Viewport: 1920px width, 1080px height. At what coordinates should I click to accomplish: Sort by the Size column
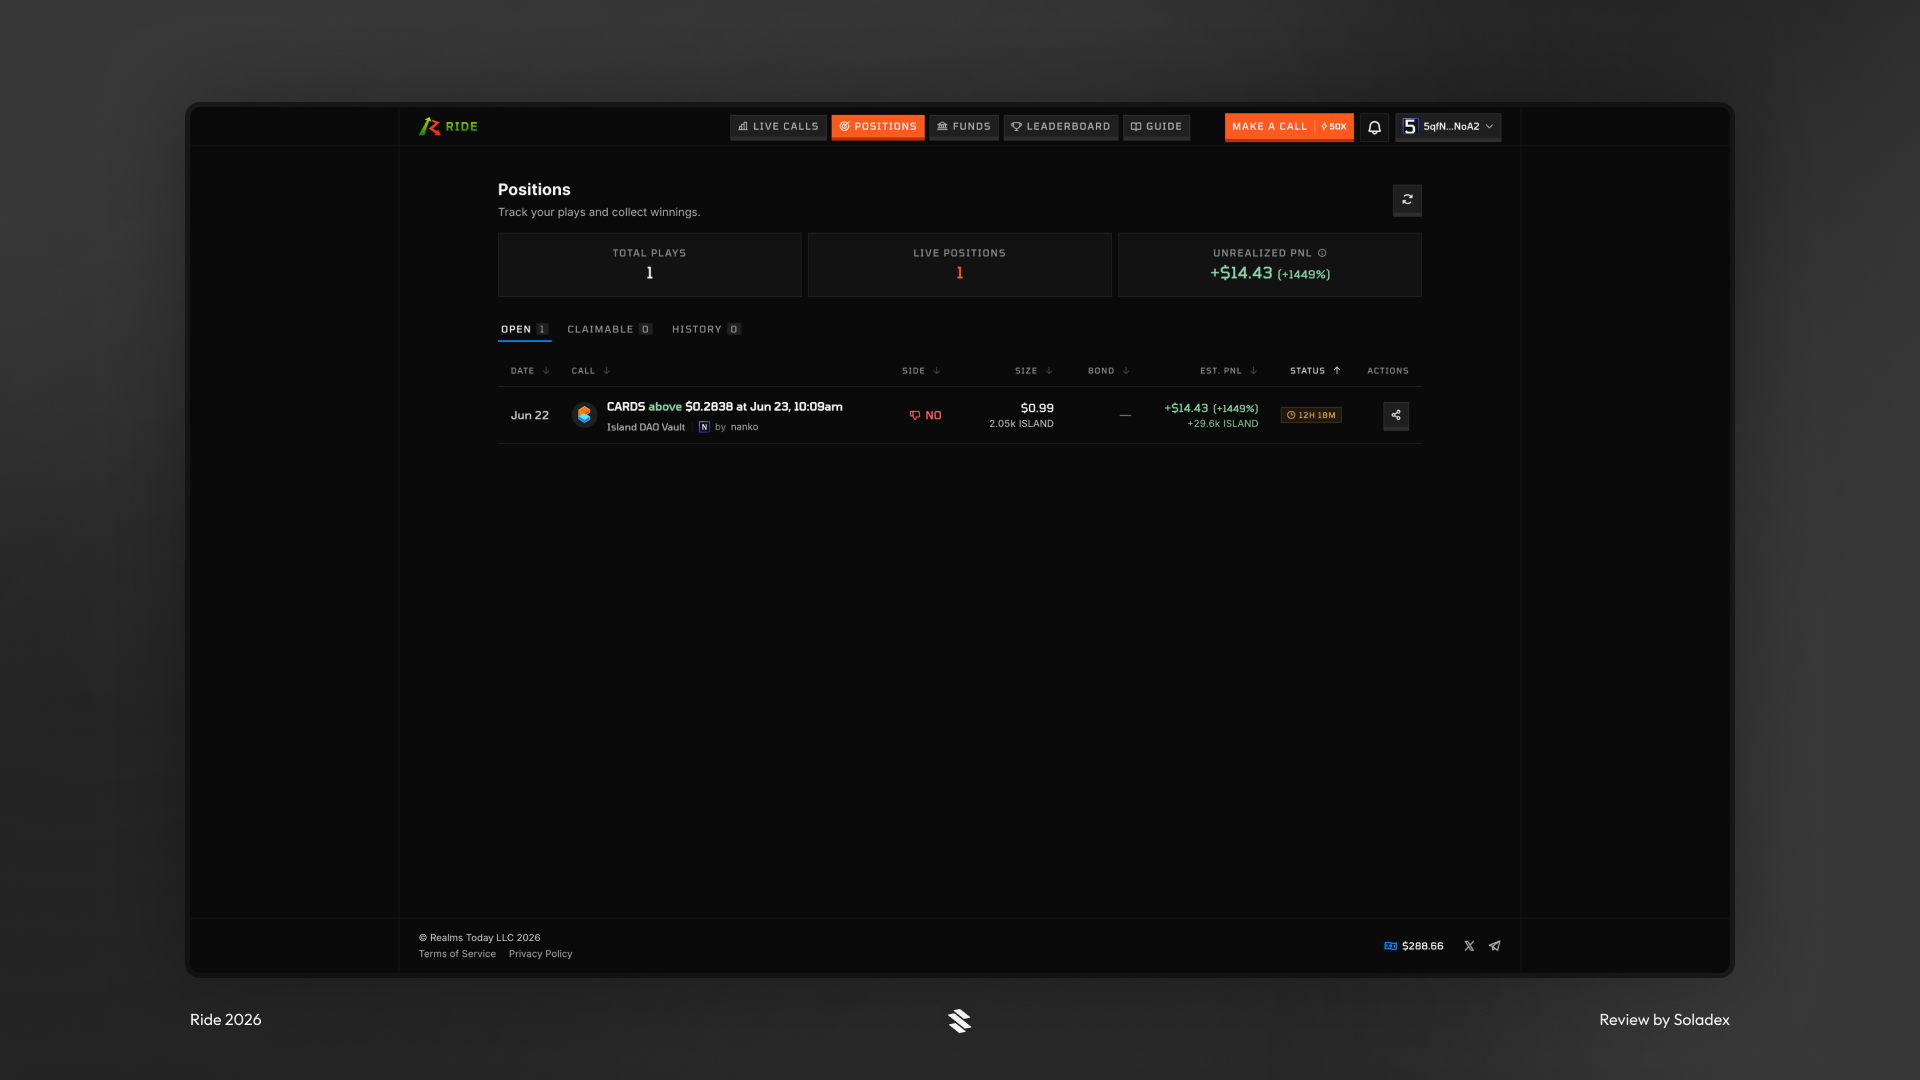tap(1034, 371)
